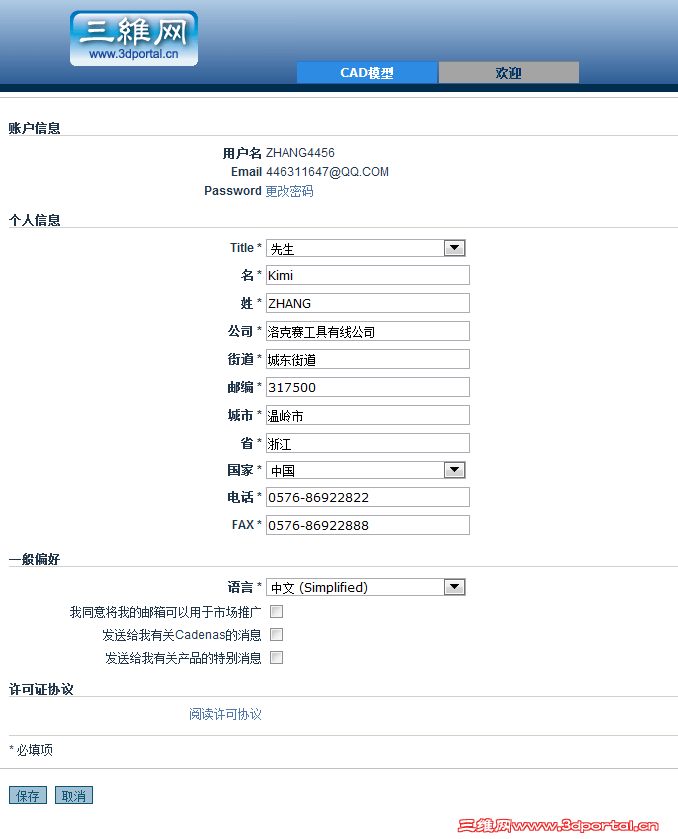Click the FAX field with 0576-86922888
Screen dimensions: 678x839
tap(368, 525)
